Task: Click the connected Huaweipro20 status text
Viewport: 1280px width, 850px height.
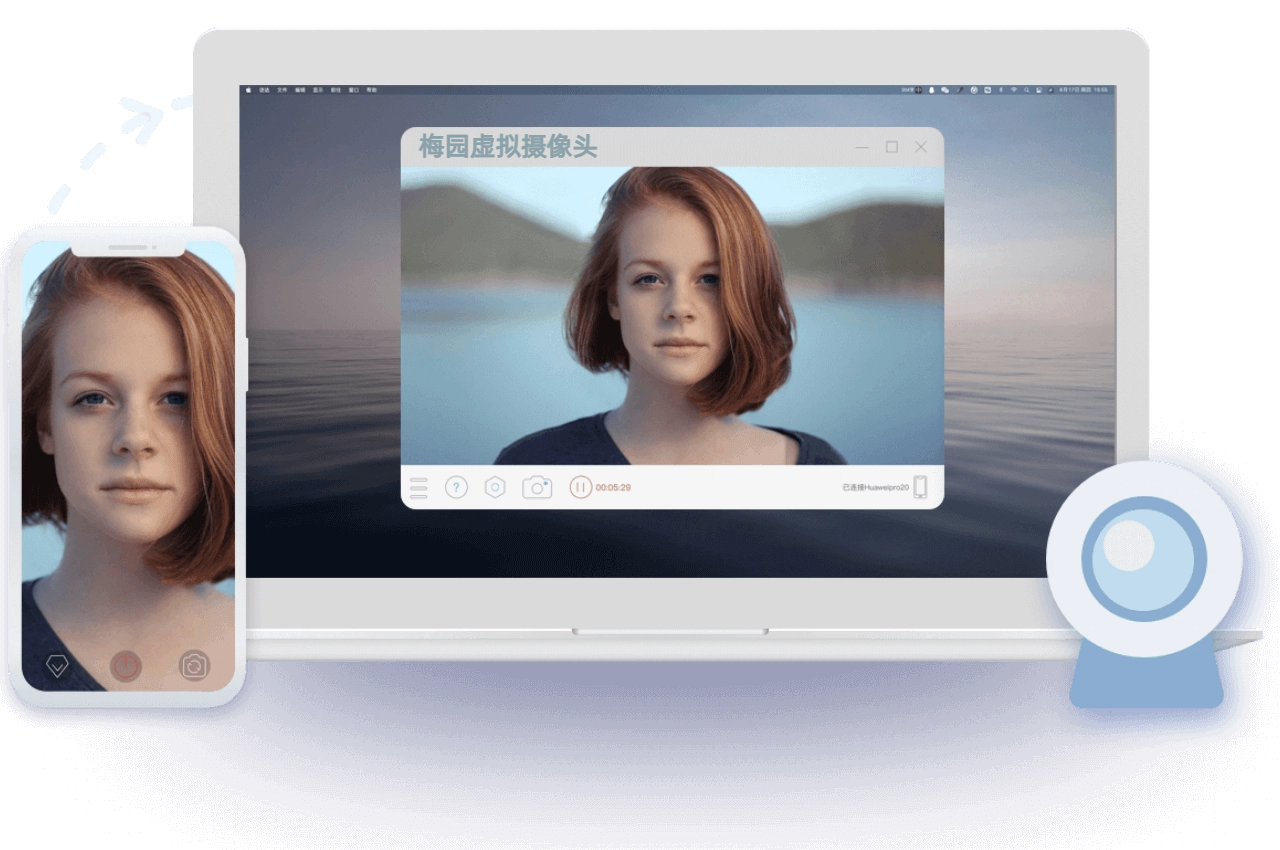Action: click(875, 488)
